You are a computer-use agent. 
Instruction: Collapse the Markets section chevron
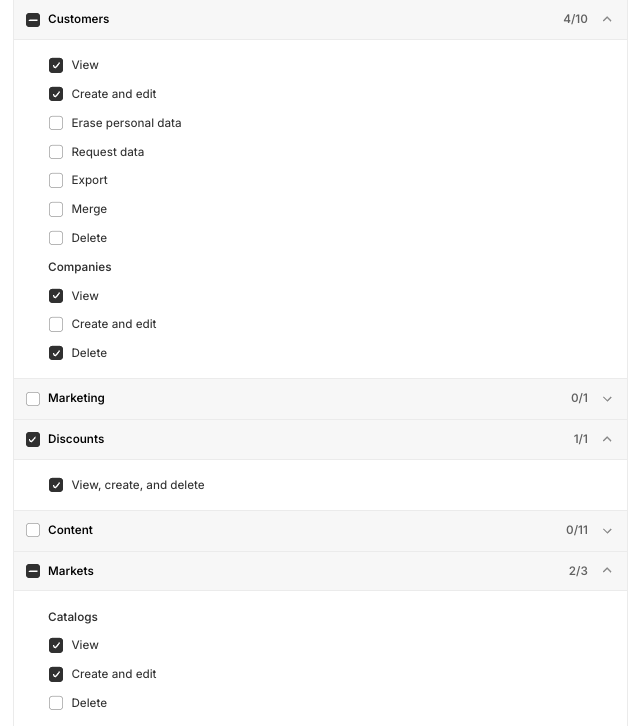point(607,571)
